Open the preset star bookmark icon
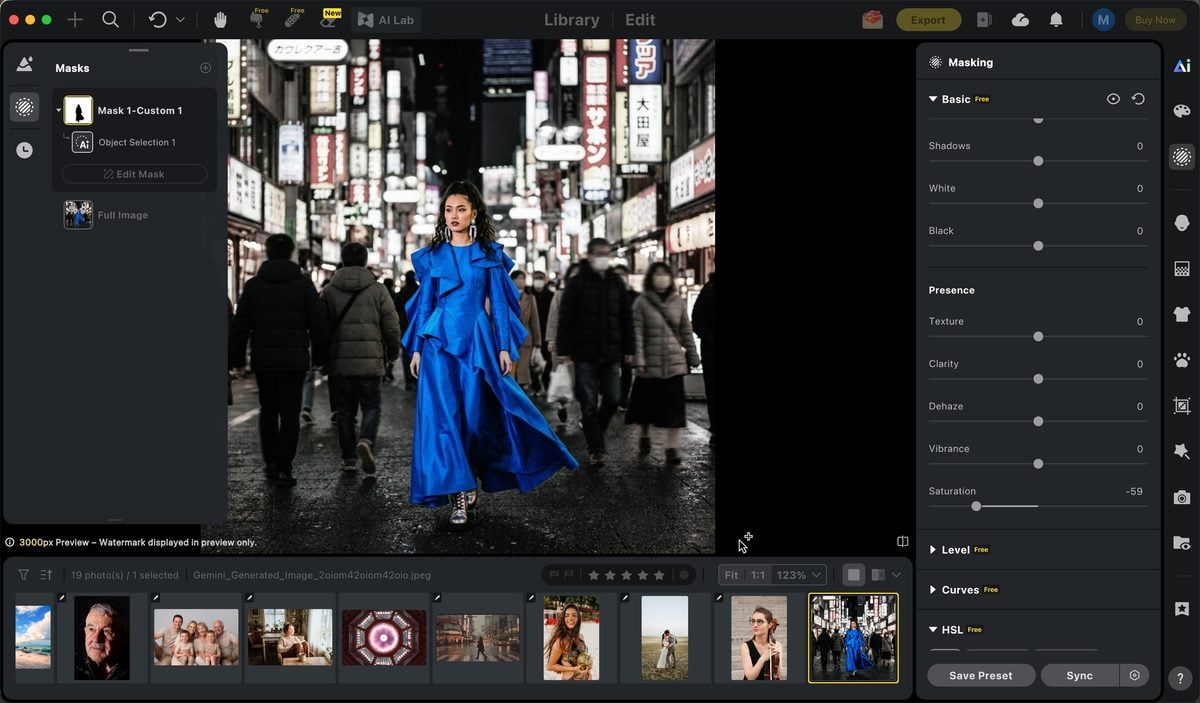The image size is (1200, 703). (1182, 608)
